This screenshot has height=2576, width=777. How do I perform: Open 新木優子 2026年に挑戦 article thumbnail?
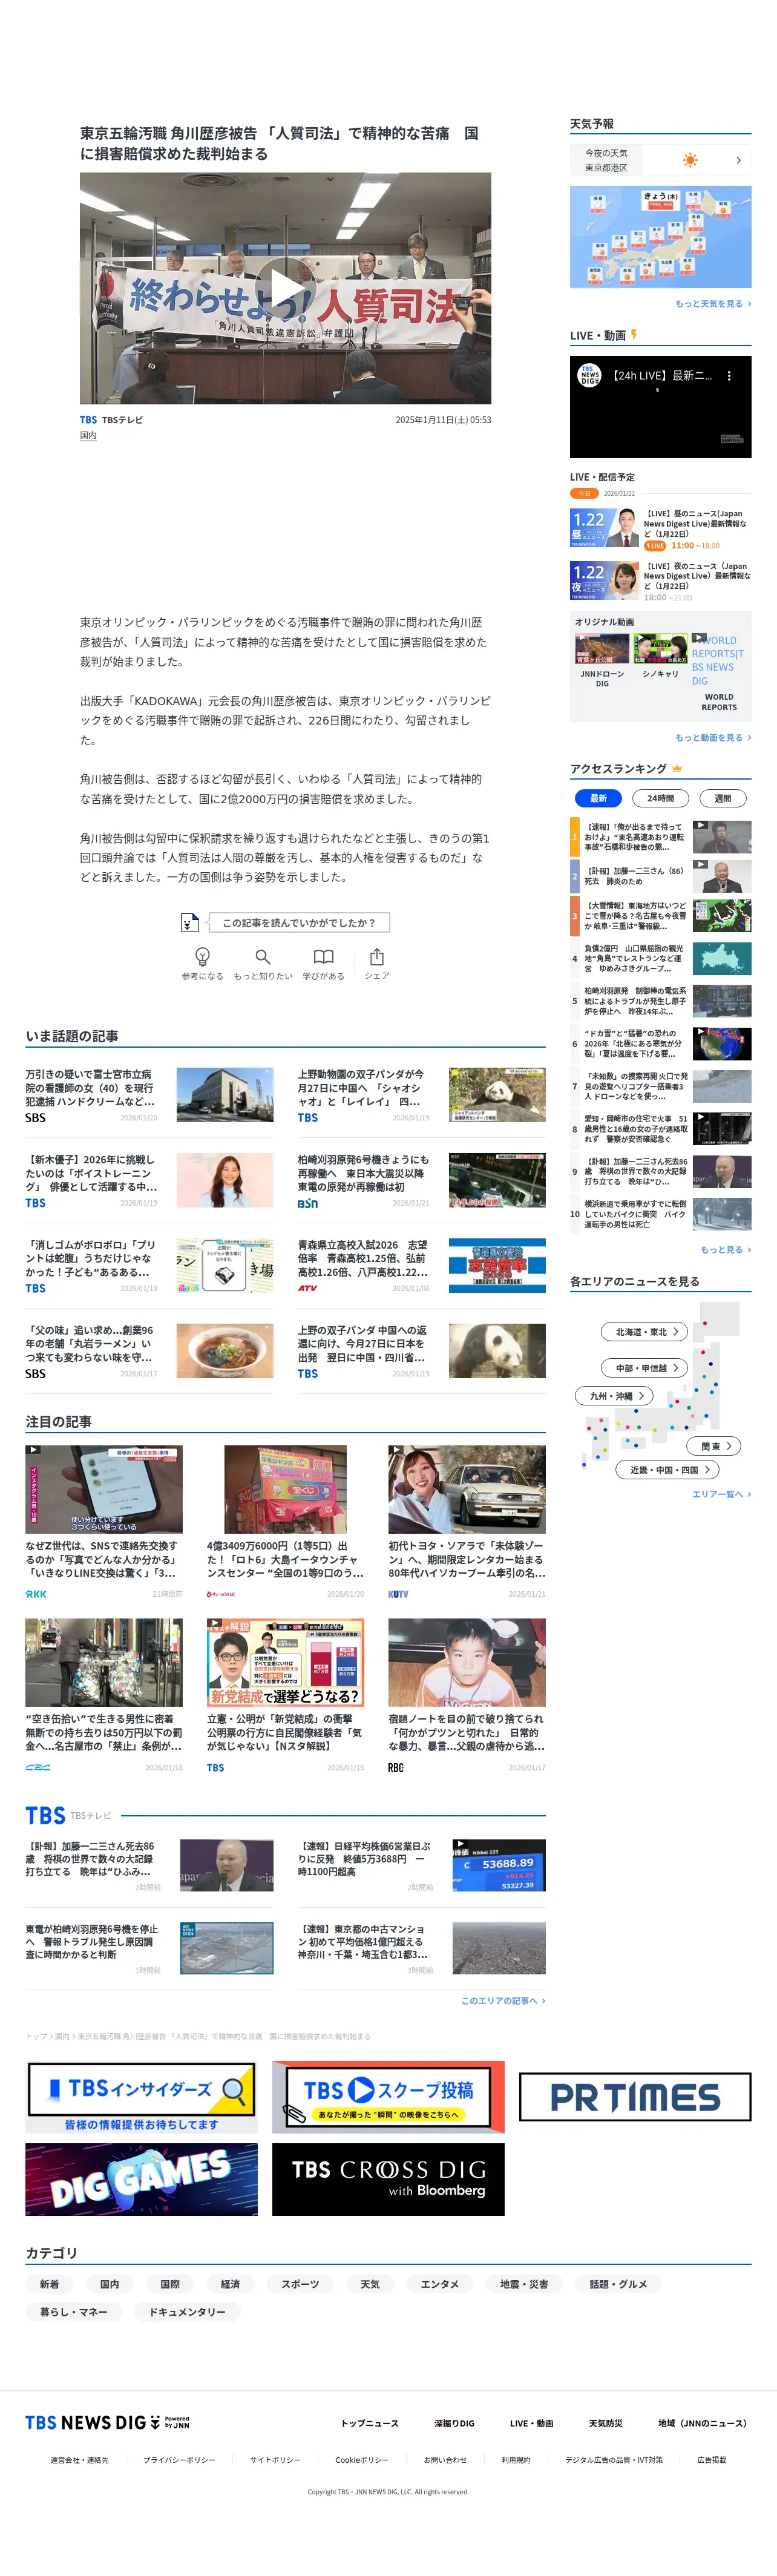tap(225, 1180)
